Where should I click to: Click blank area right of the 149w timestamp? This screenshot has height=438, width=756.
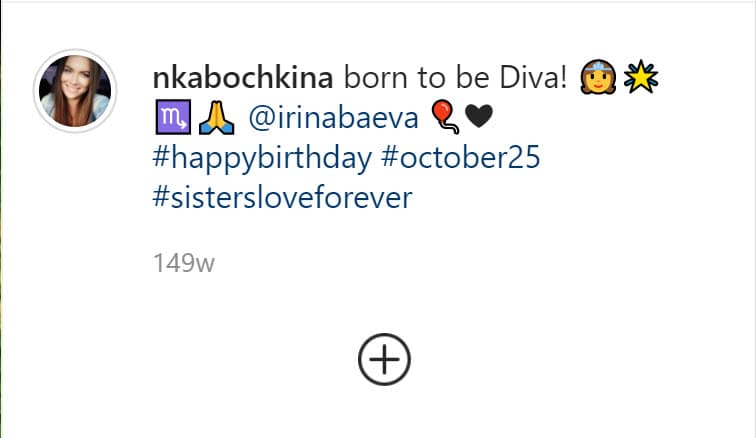pos(450,263)
